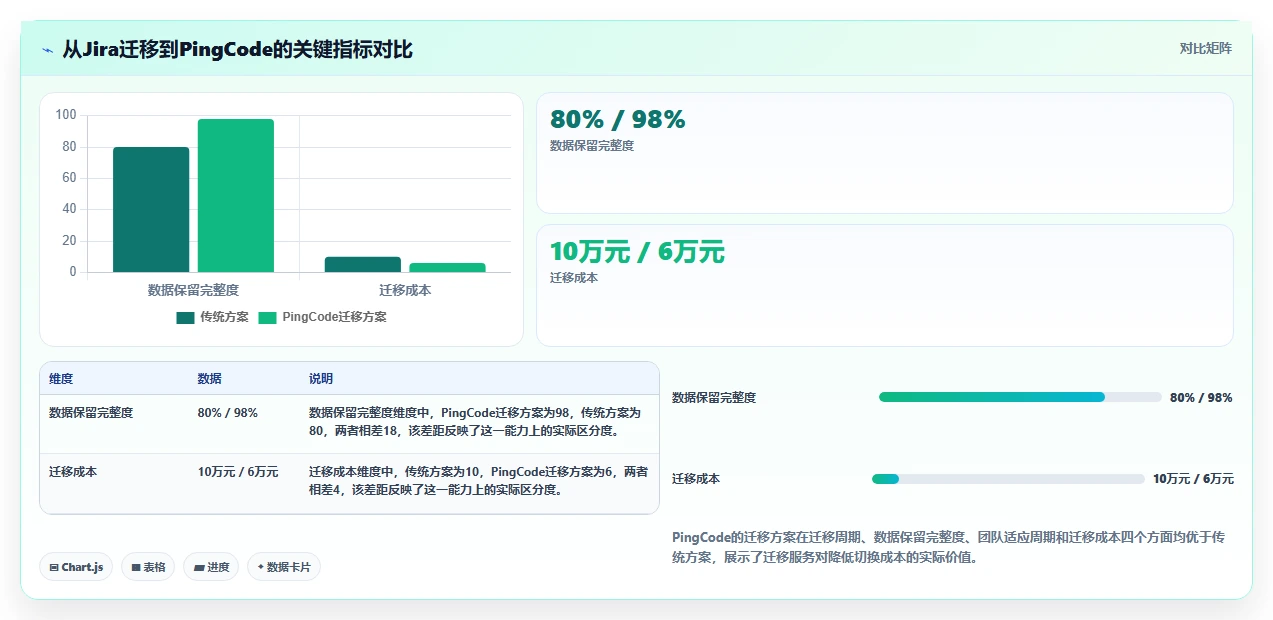
Task: Click the 表格 tag
Action: [148, 567]
